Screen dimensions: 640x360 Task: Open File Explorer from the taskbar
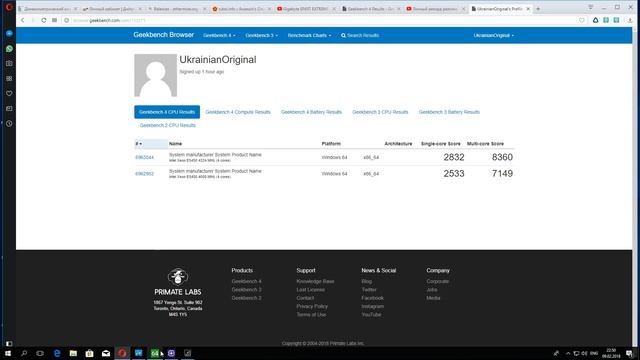click(73, 353)
